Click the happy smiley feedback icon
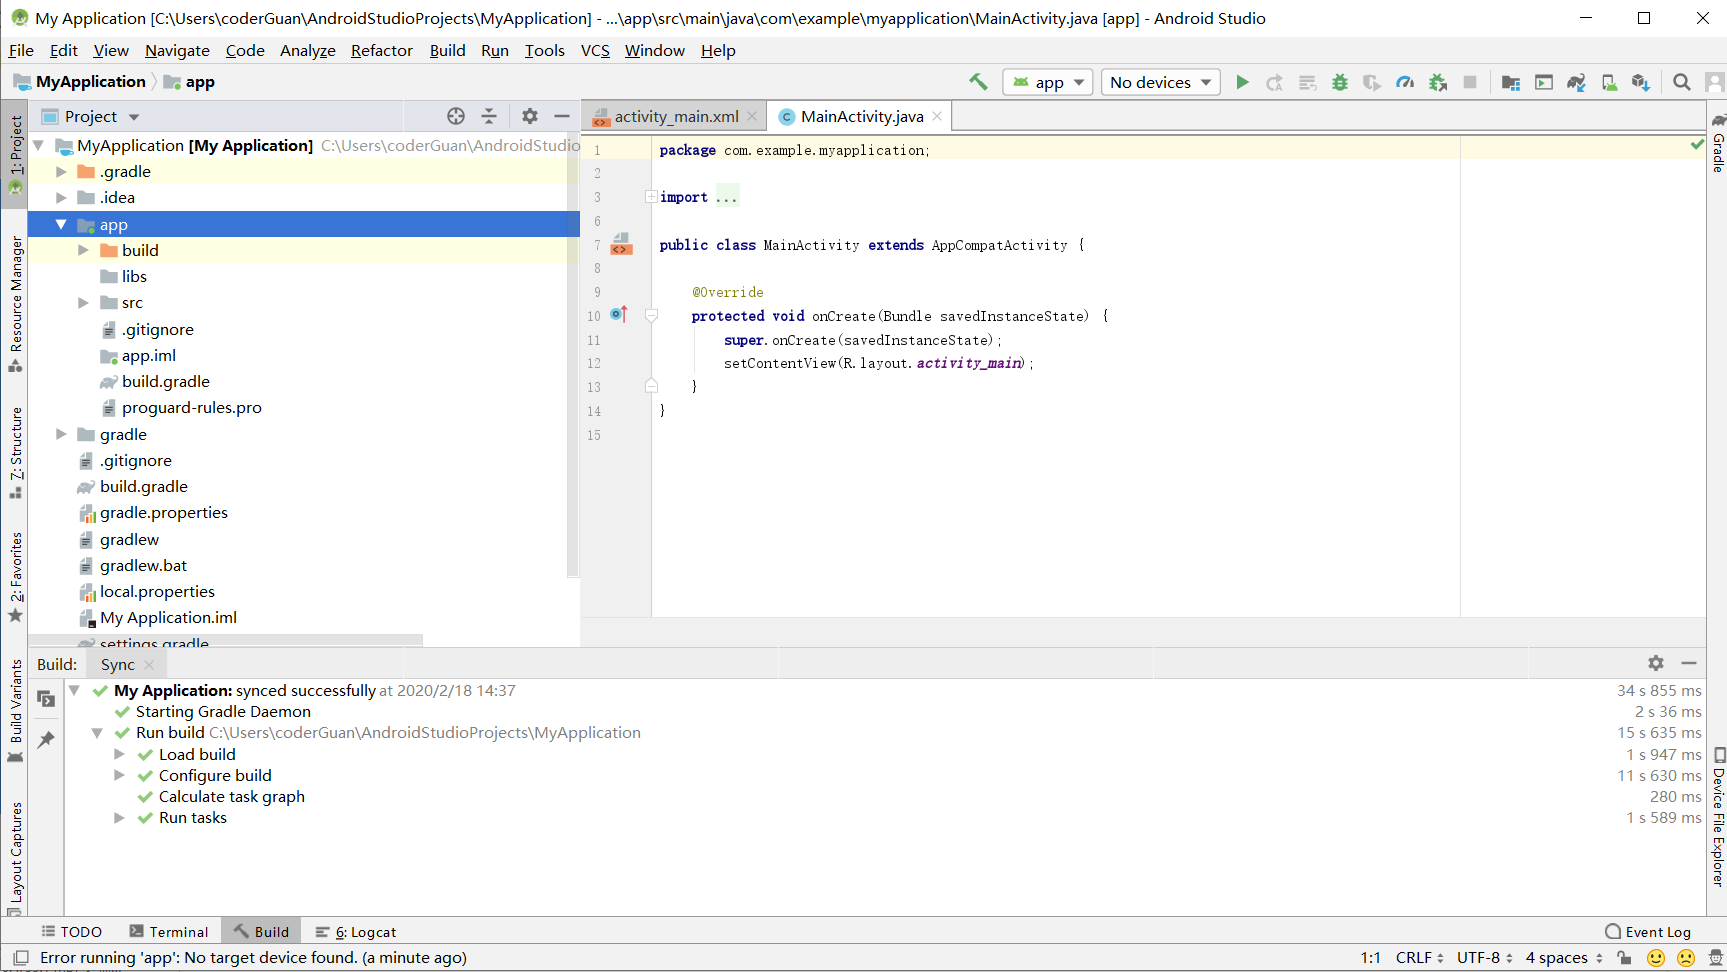Viewport: 1727px width, 972px height. (1656, 958)
